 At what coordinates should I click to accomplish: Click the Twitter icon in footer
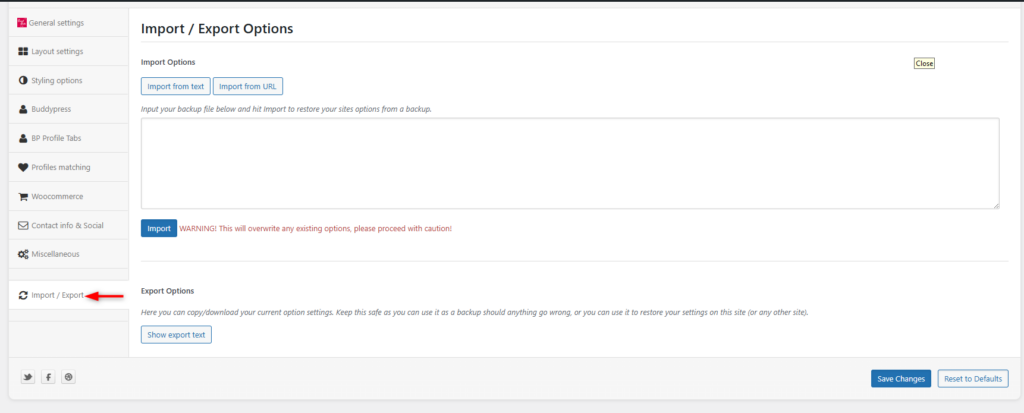click(x=28, y=377)
